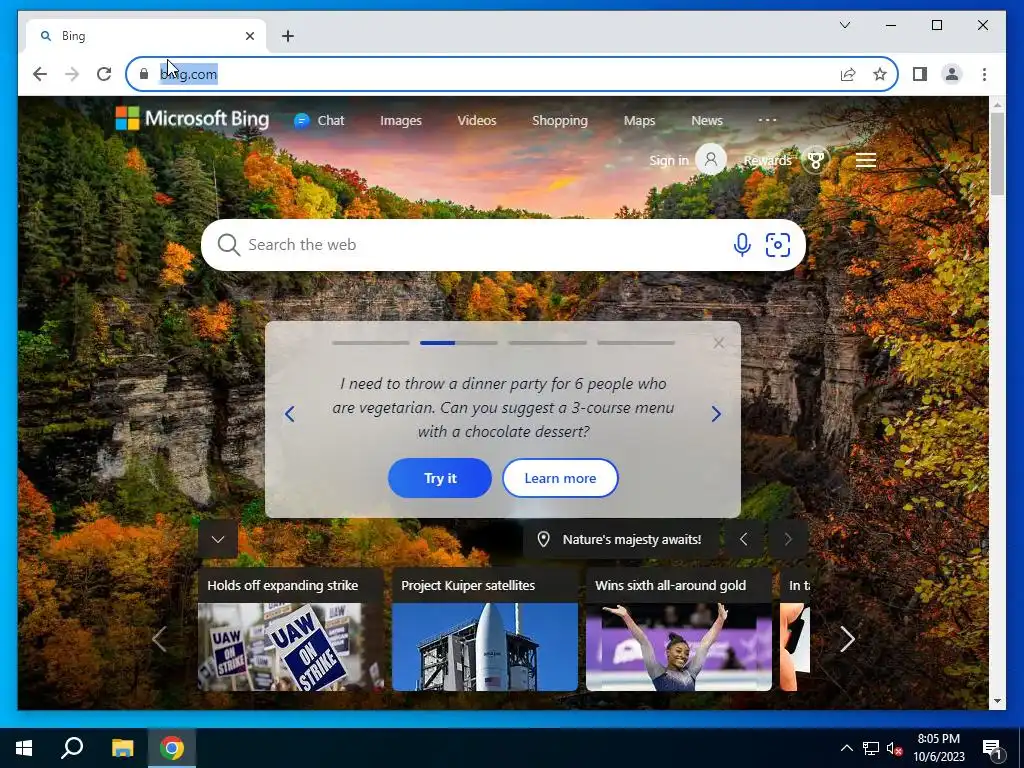Open Chrome three-dot menu
This screenshot has height=768, width=1024.
(x=984, y=74)
